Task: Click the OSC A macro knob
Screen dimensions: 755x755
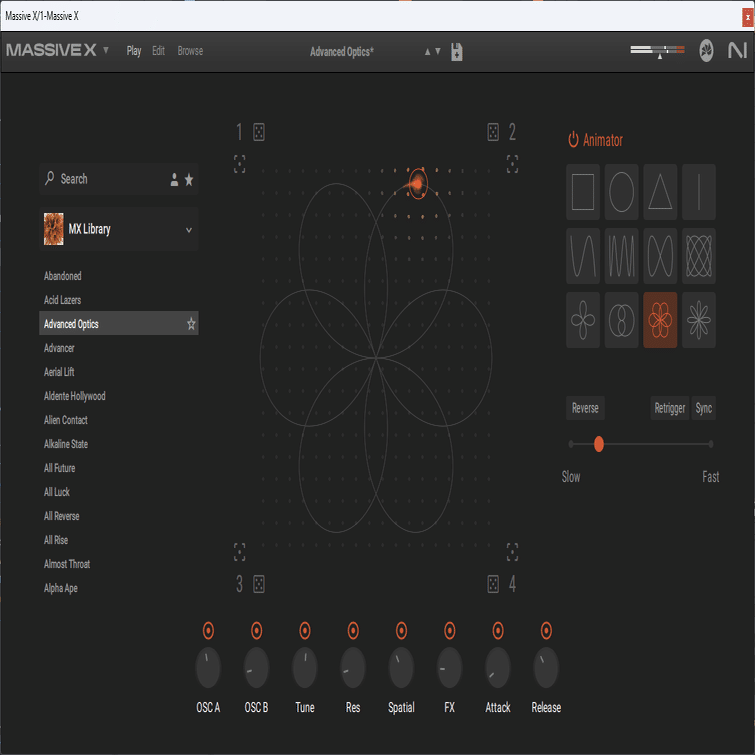Action: 208,667
